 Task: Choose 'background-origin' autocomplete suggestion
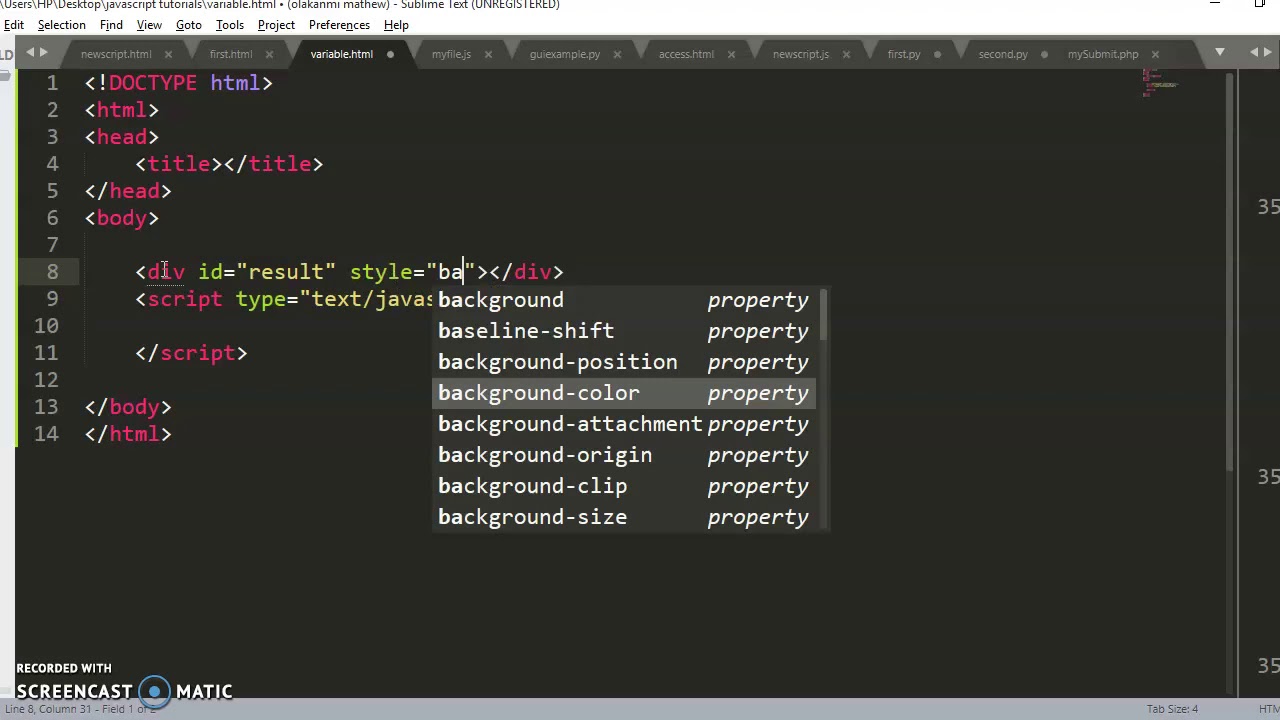tap(625, 455)
